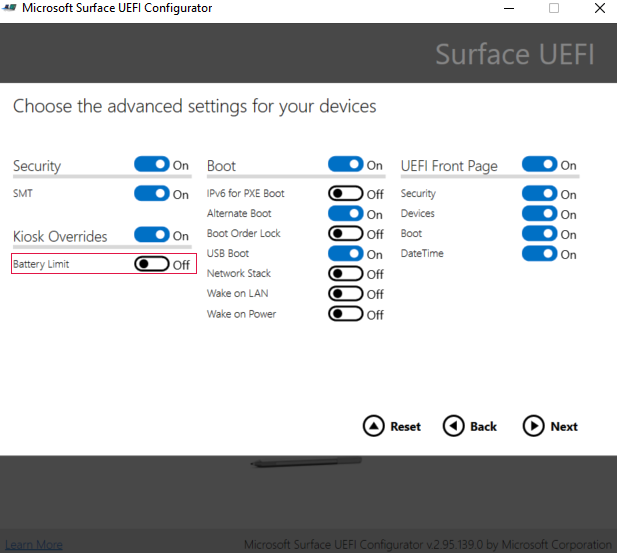Image resolution: width=617 pixels, height=553 pixels.
Task: Disable the Front Page Devices toggle
Action: point(539,213)
